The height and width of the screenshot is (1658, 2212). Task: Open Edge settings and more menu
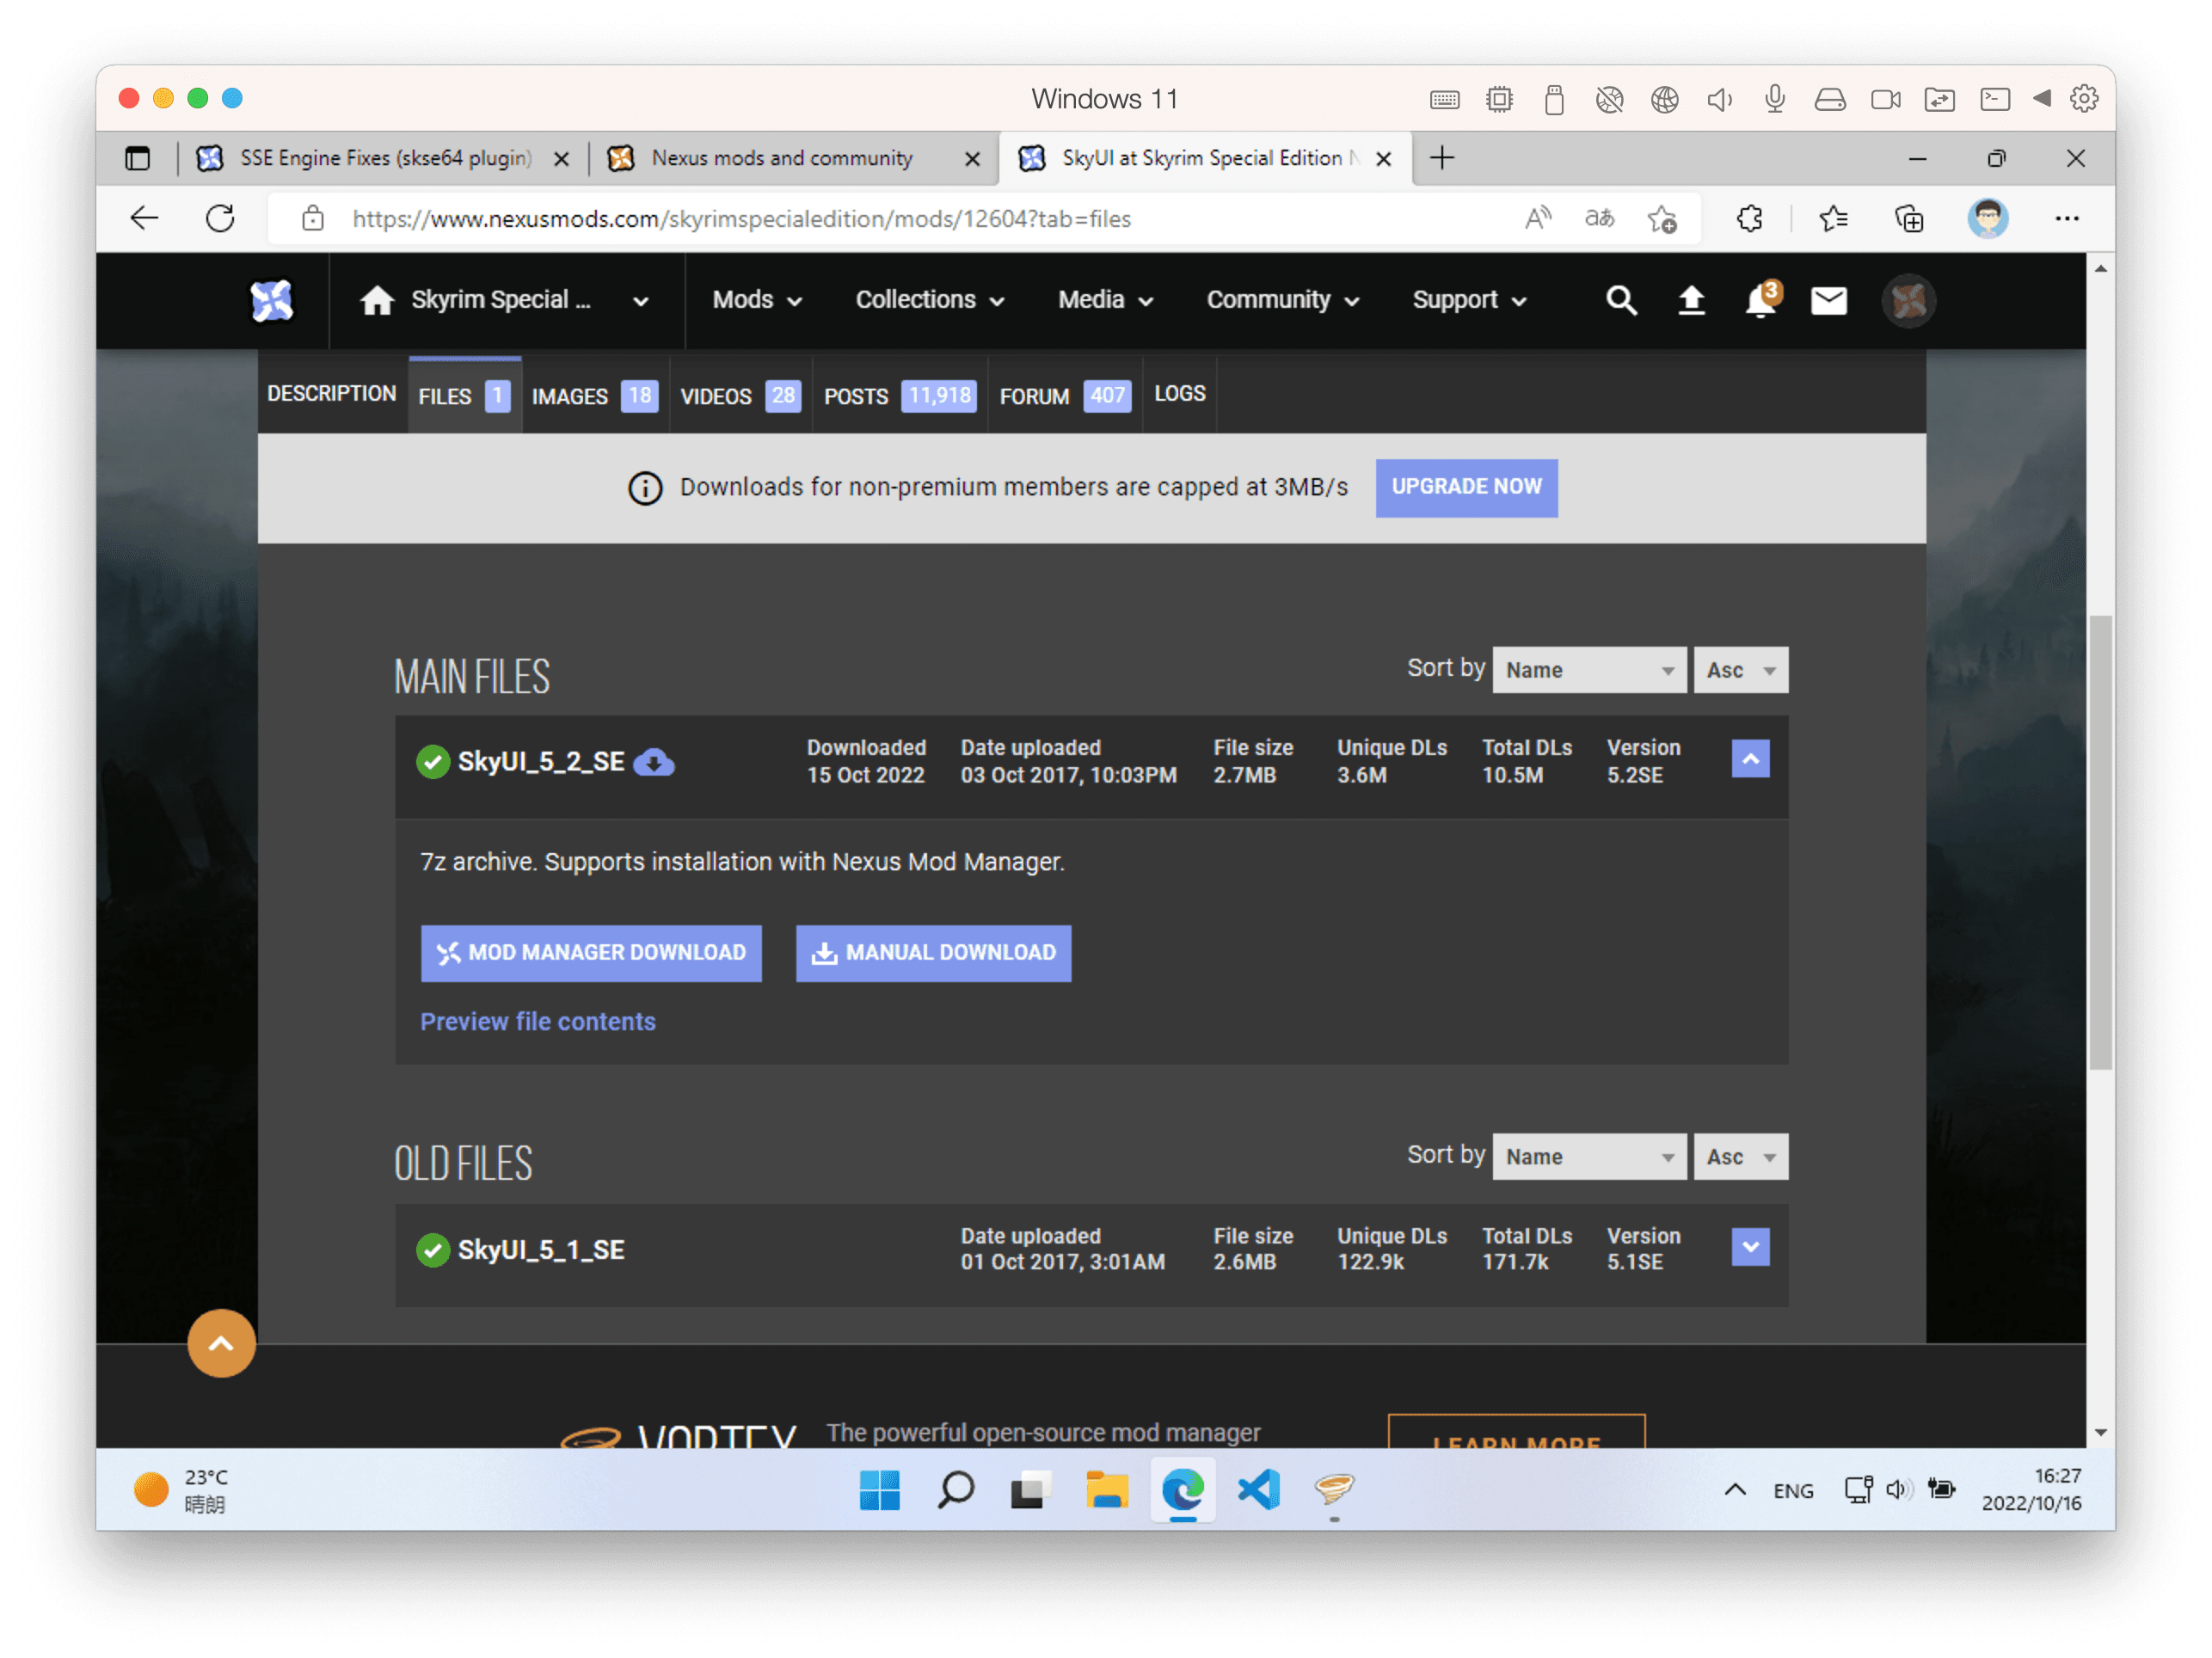[2067, 218]
